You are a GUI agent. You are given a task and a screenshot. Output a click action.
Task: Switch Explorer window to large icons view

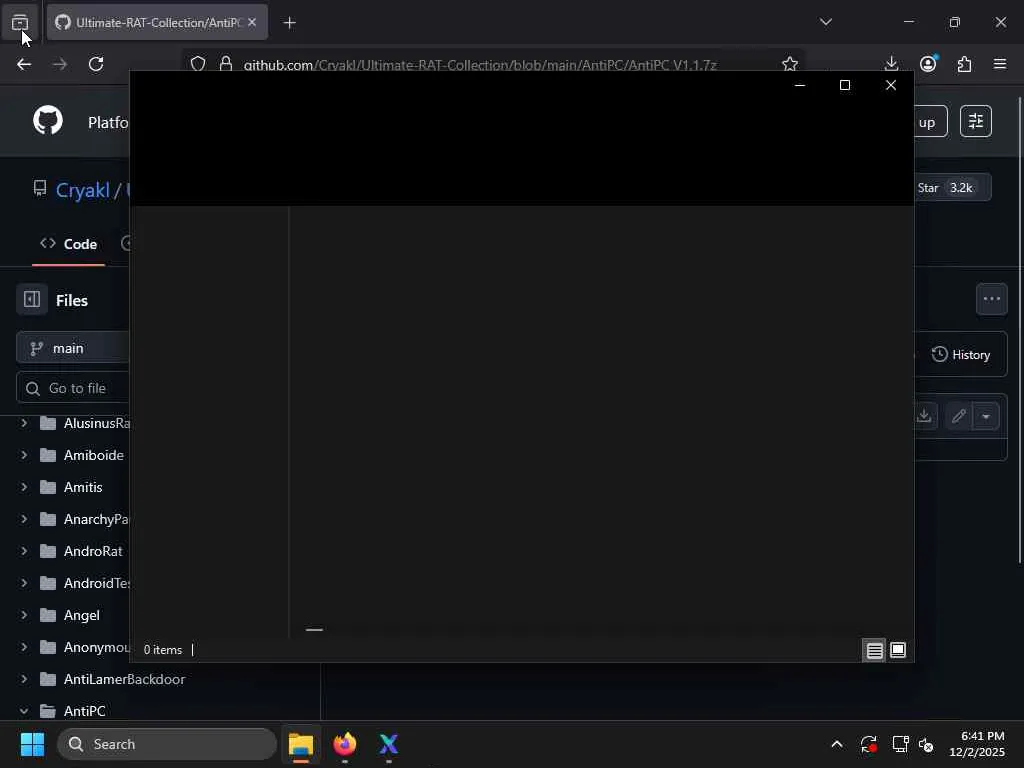(x=898, y=650)
